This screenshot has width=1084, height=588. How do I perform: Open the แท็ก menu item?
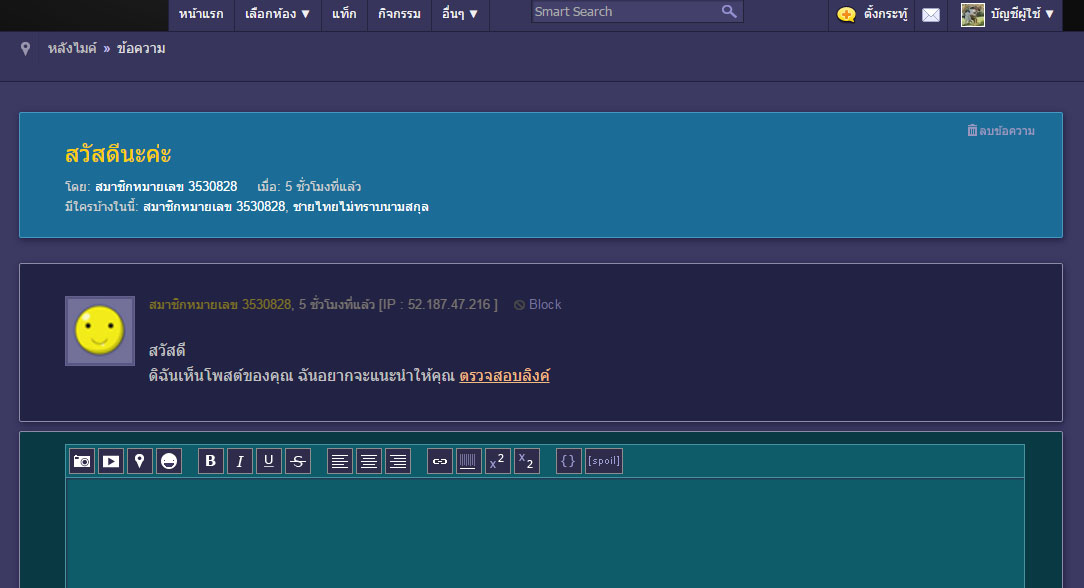click(x=344, y=14)
